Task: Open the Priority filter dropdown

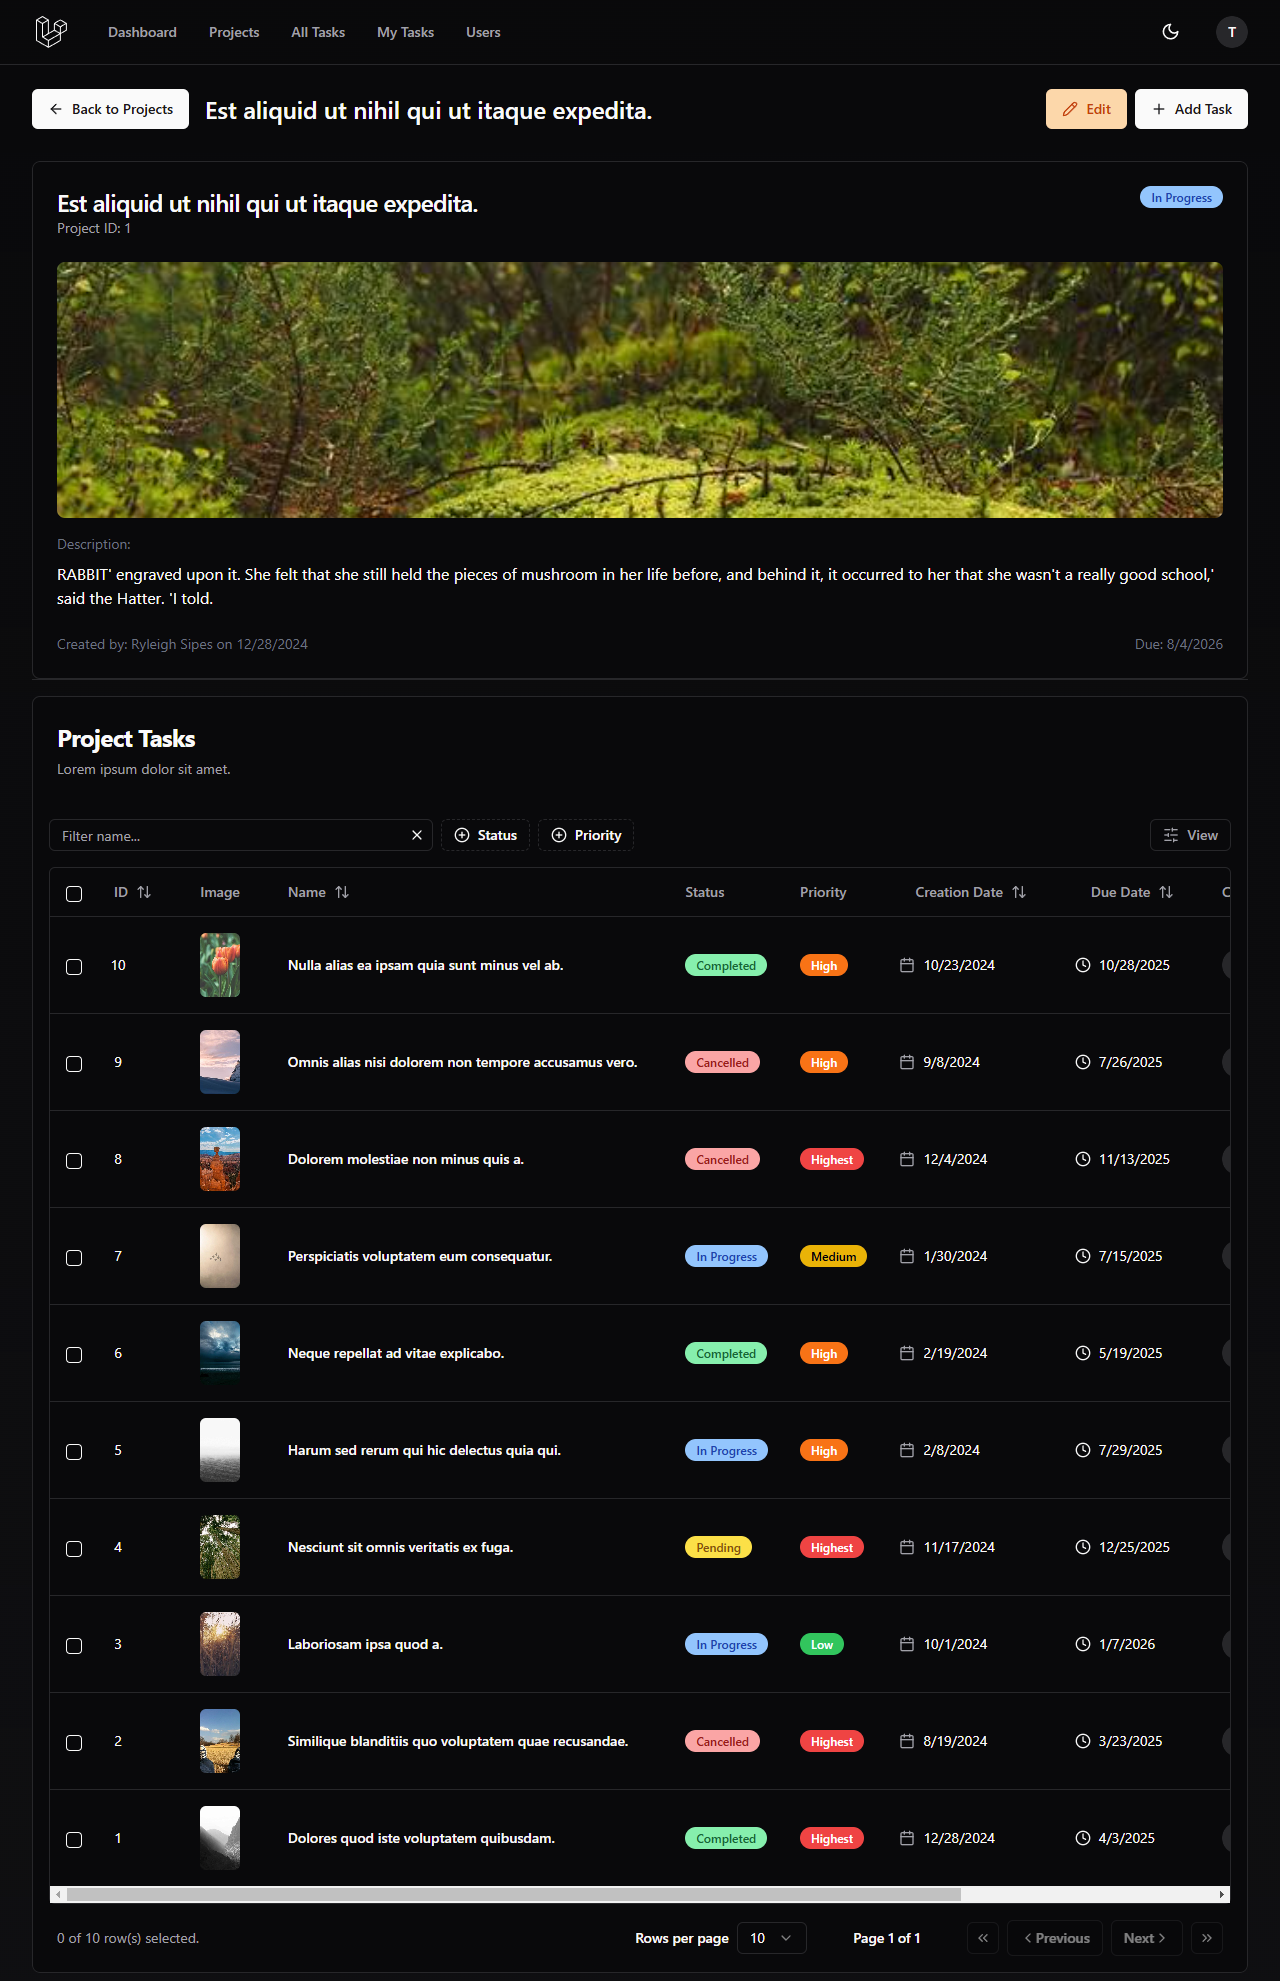Action: pos(586,835)
